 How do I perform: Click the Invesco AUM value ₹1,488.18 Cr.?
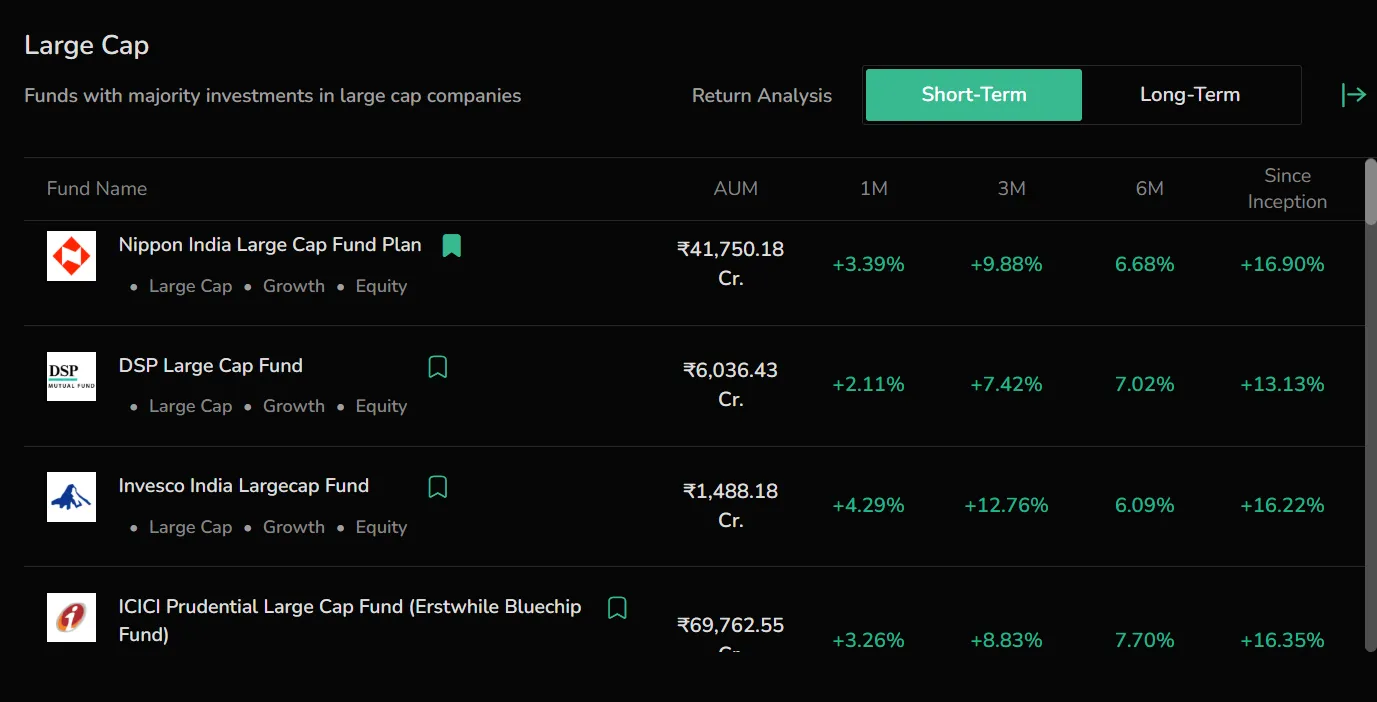731,505
